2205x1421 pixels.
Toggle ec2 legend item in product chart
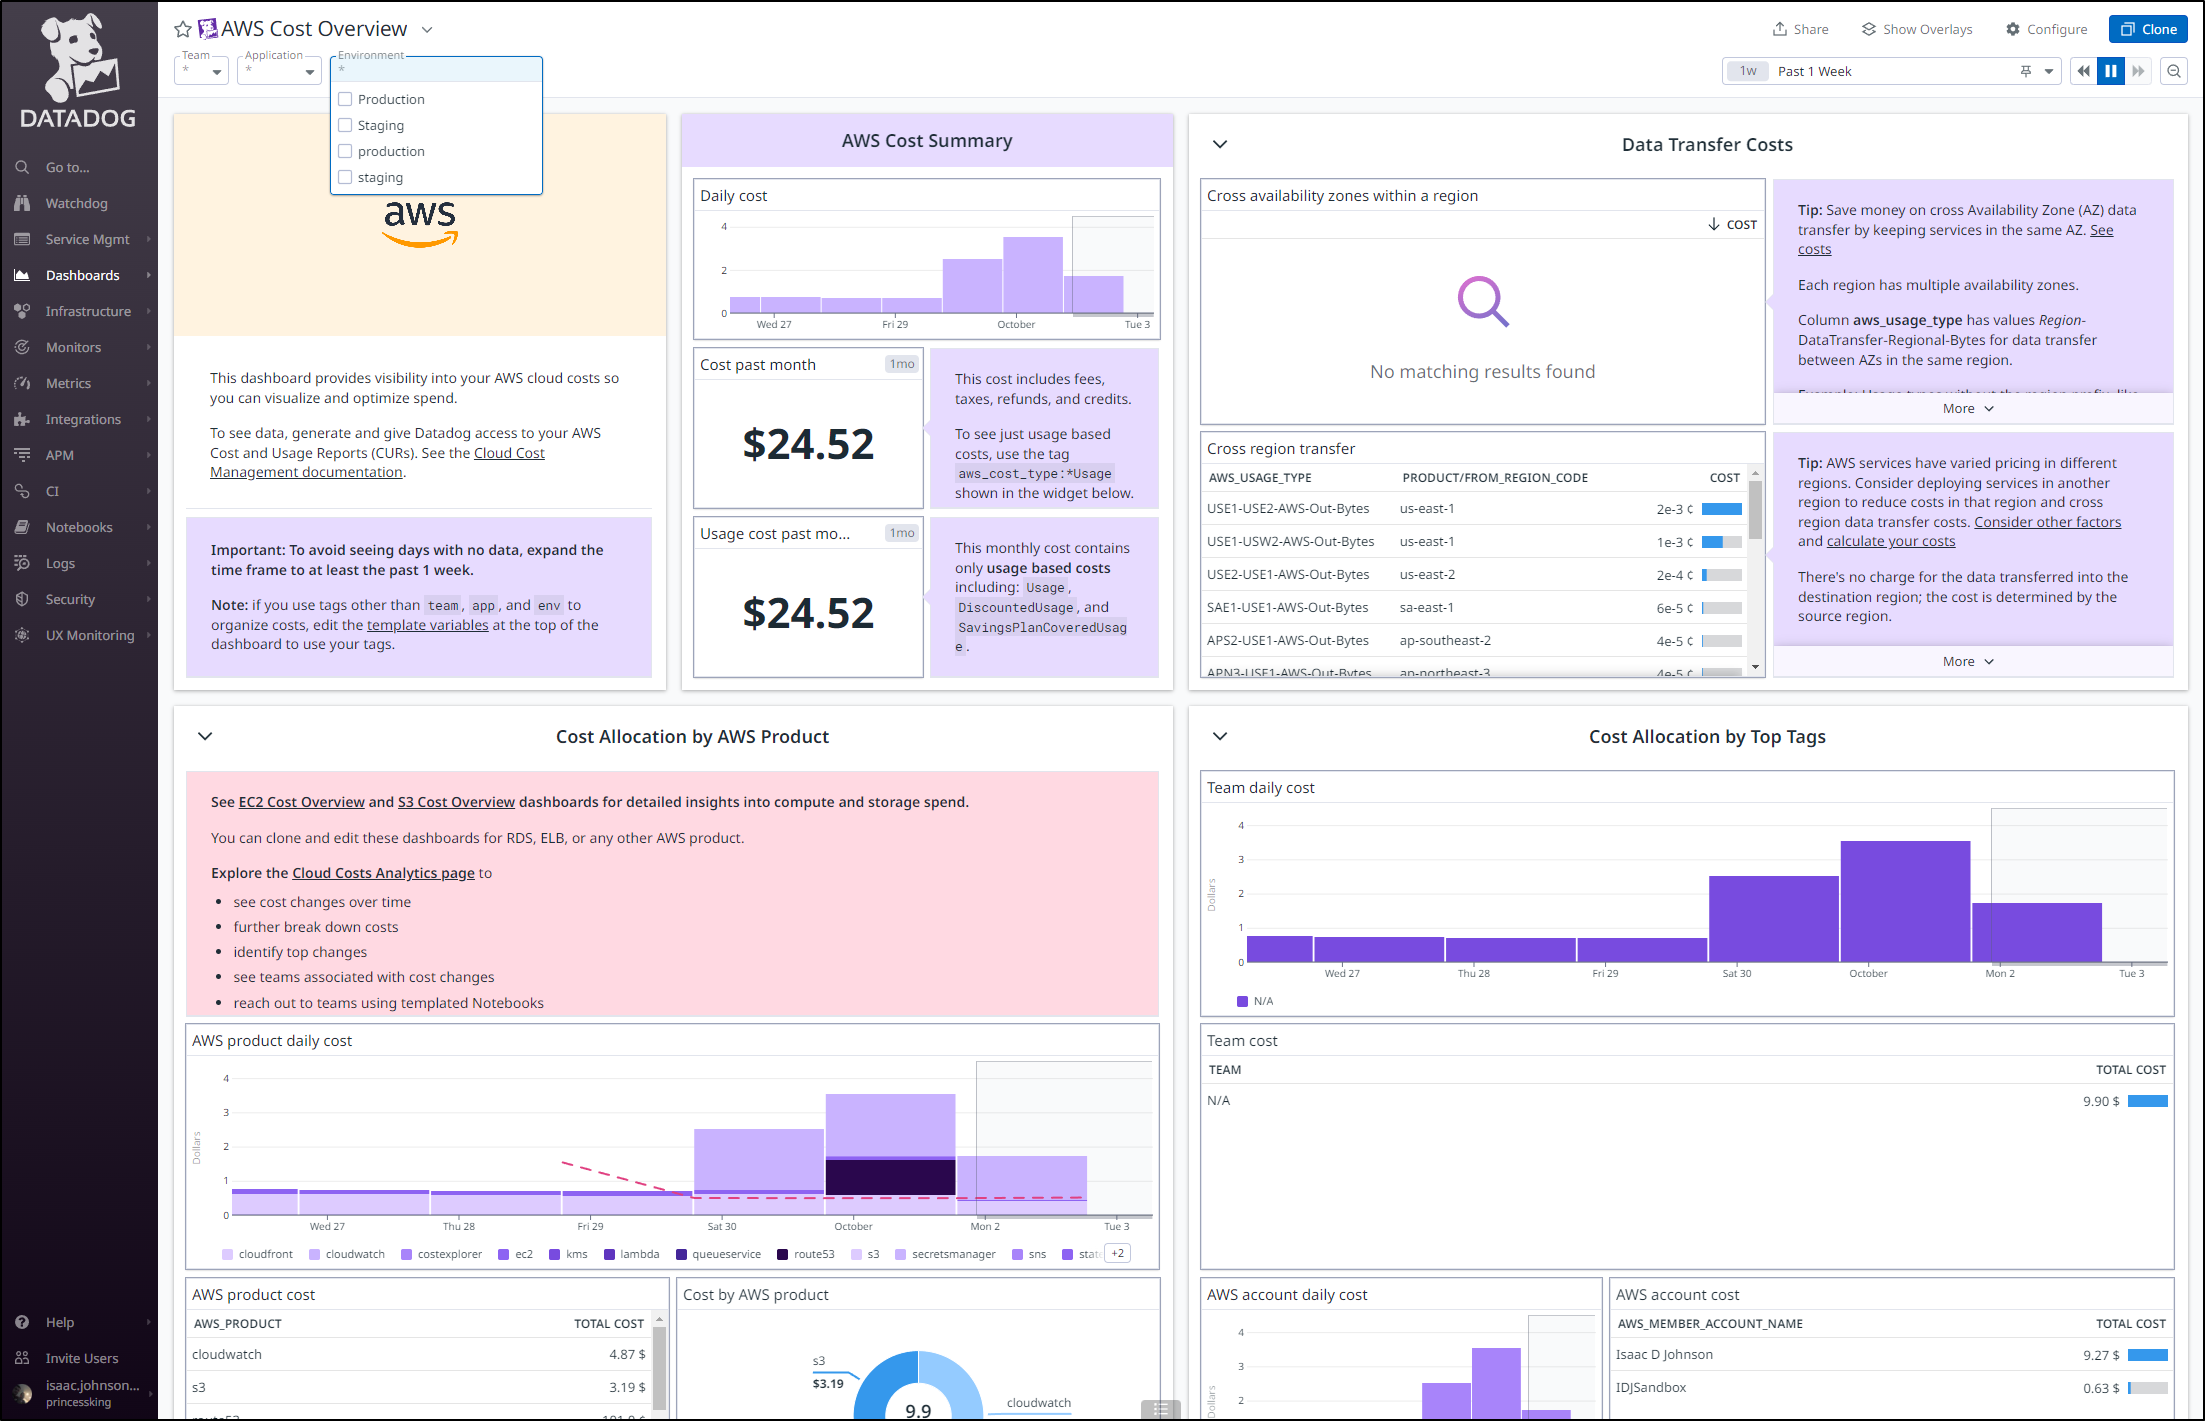click(516, 1254)
